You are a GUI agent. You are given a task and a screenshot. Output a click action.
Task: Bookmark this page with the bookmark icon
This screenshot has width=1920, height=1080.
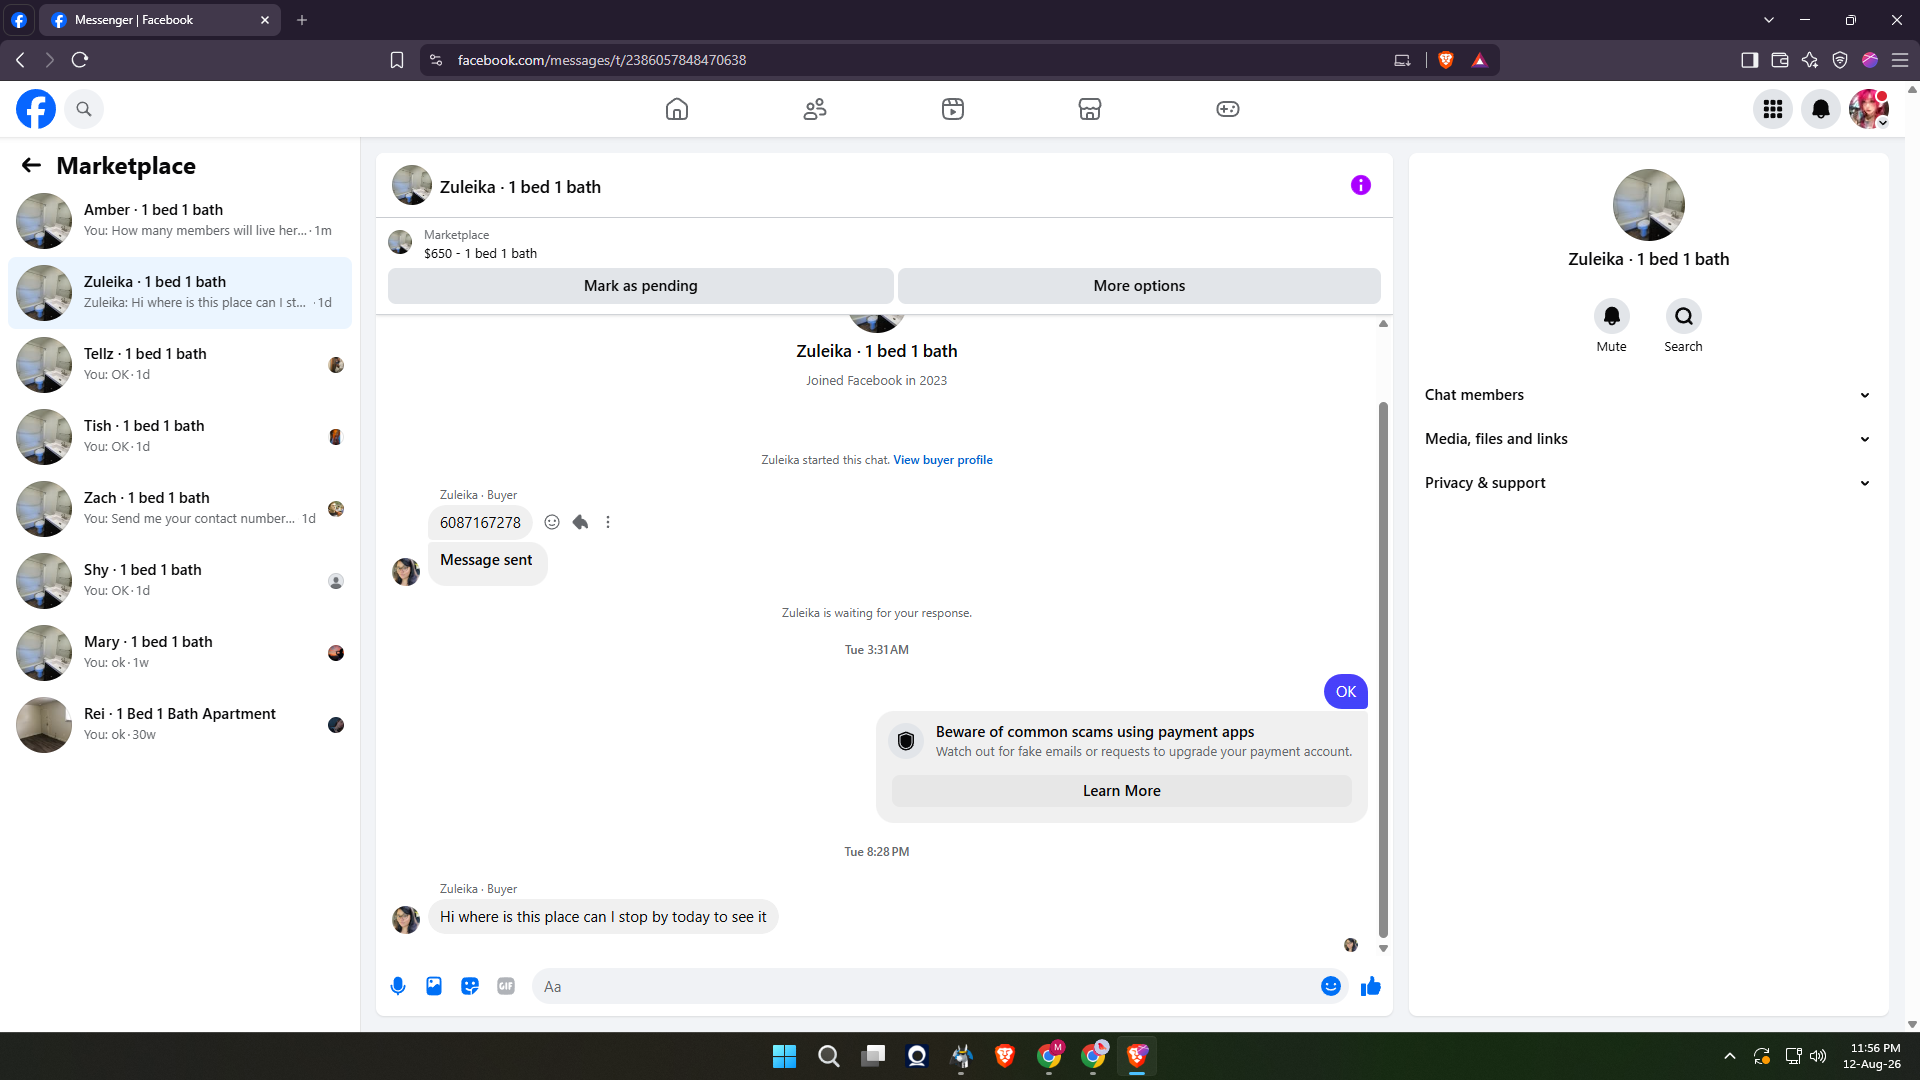pos(397,60)
